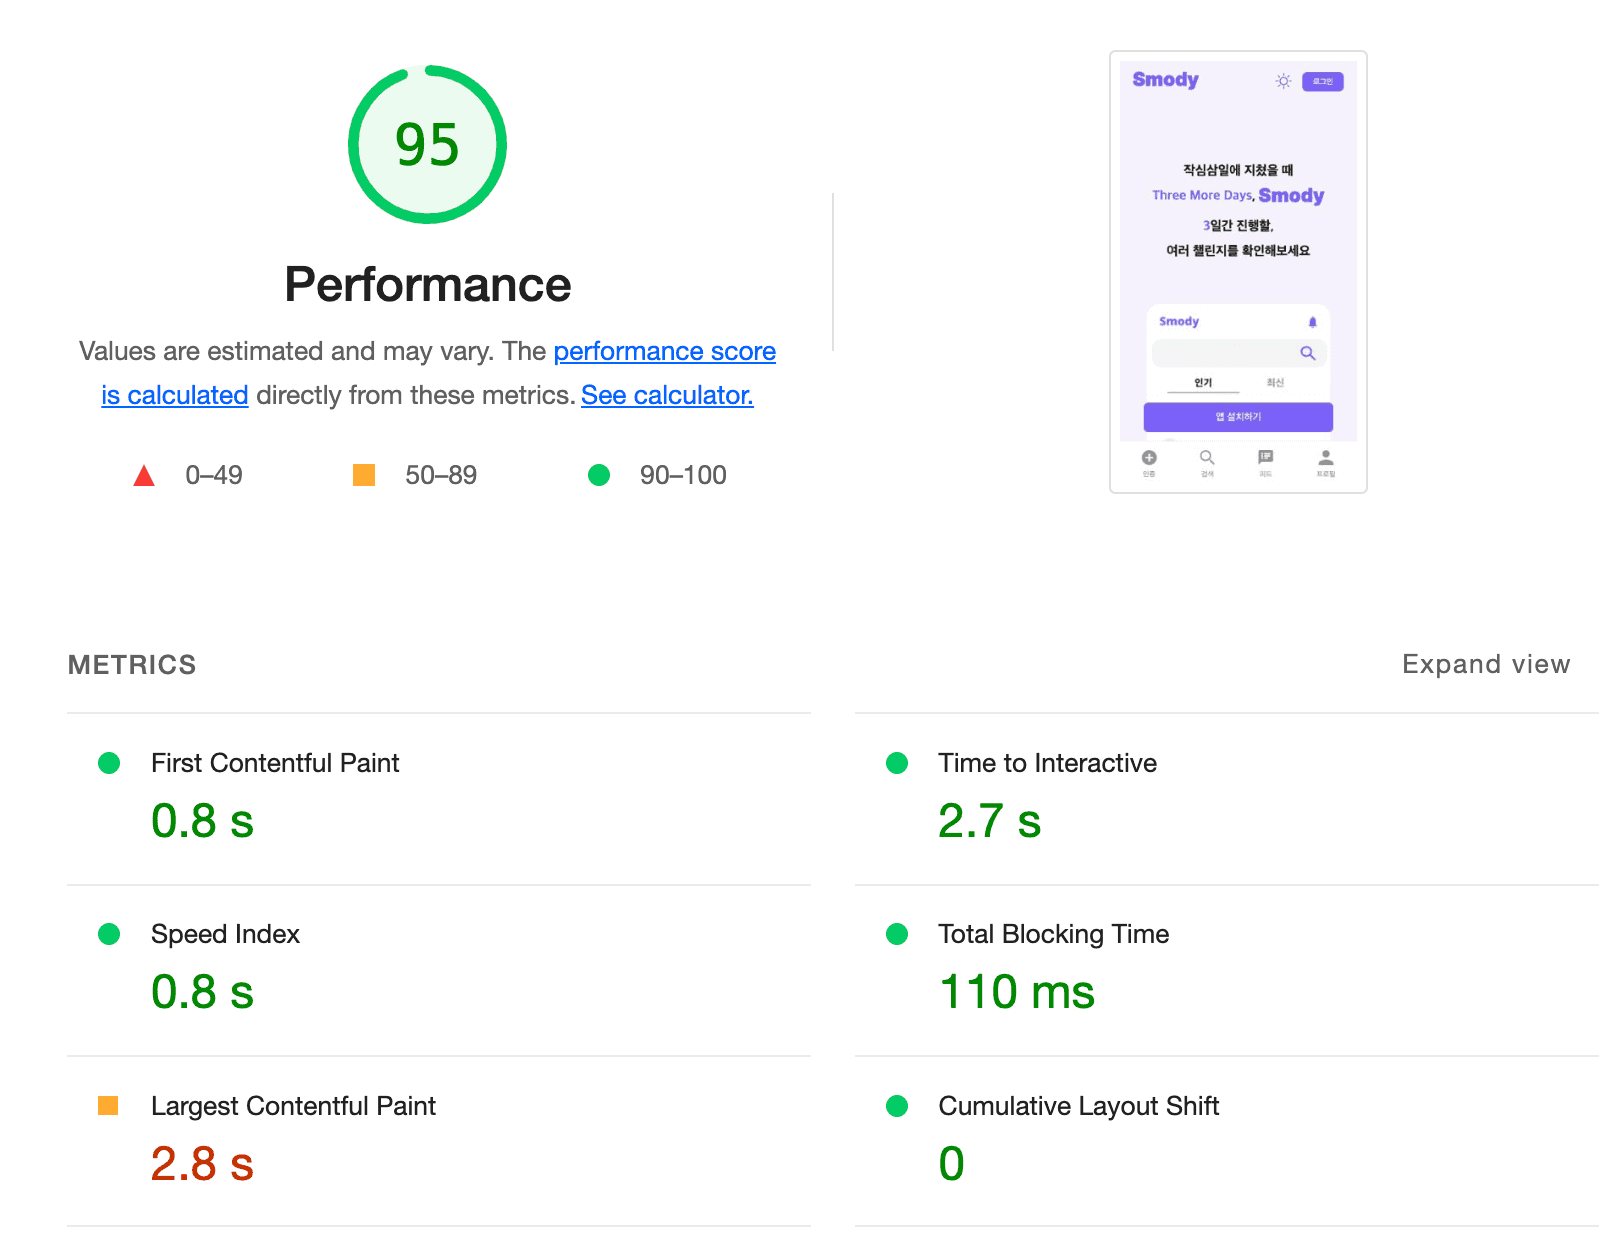The image size is (1624, 1234).
Task: Click the bell notification icon in preview
Action: pyautogui.click(x=1312, y=322)
